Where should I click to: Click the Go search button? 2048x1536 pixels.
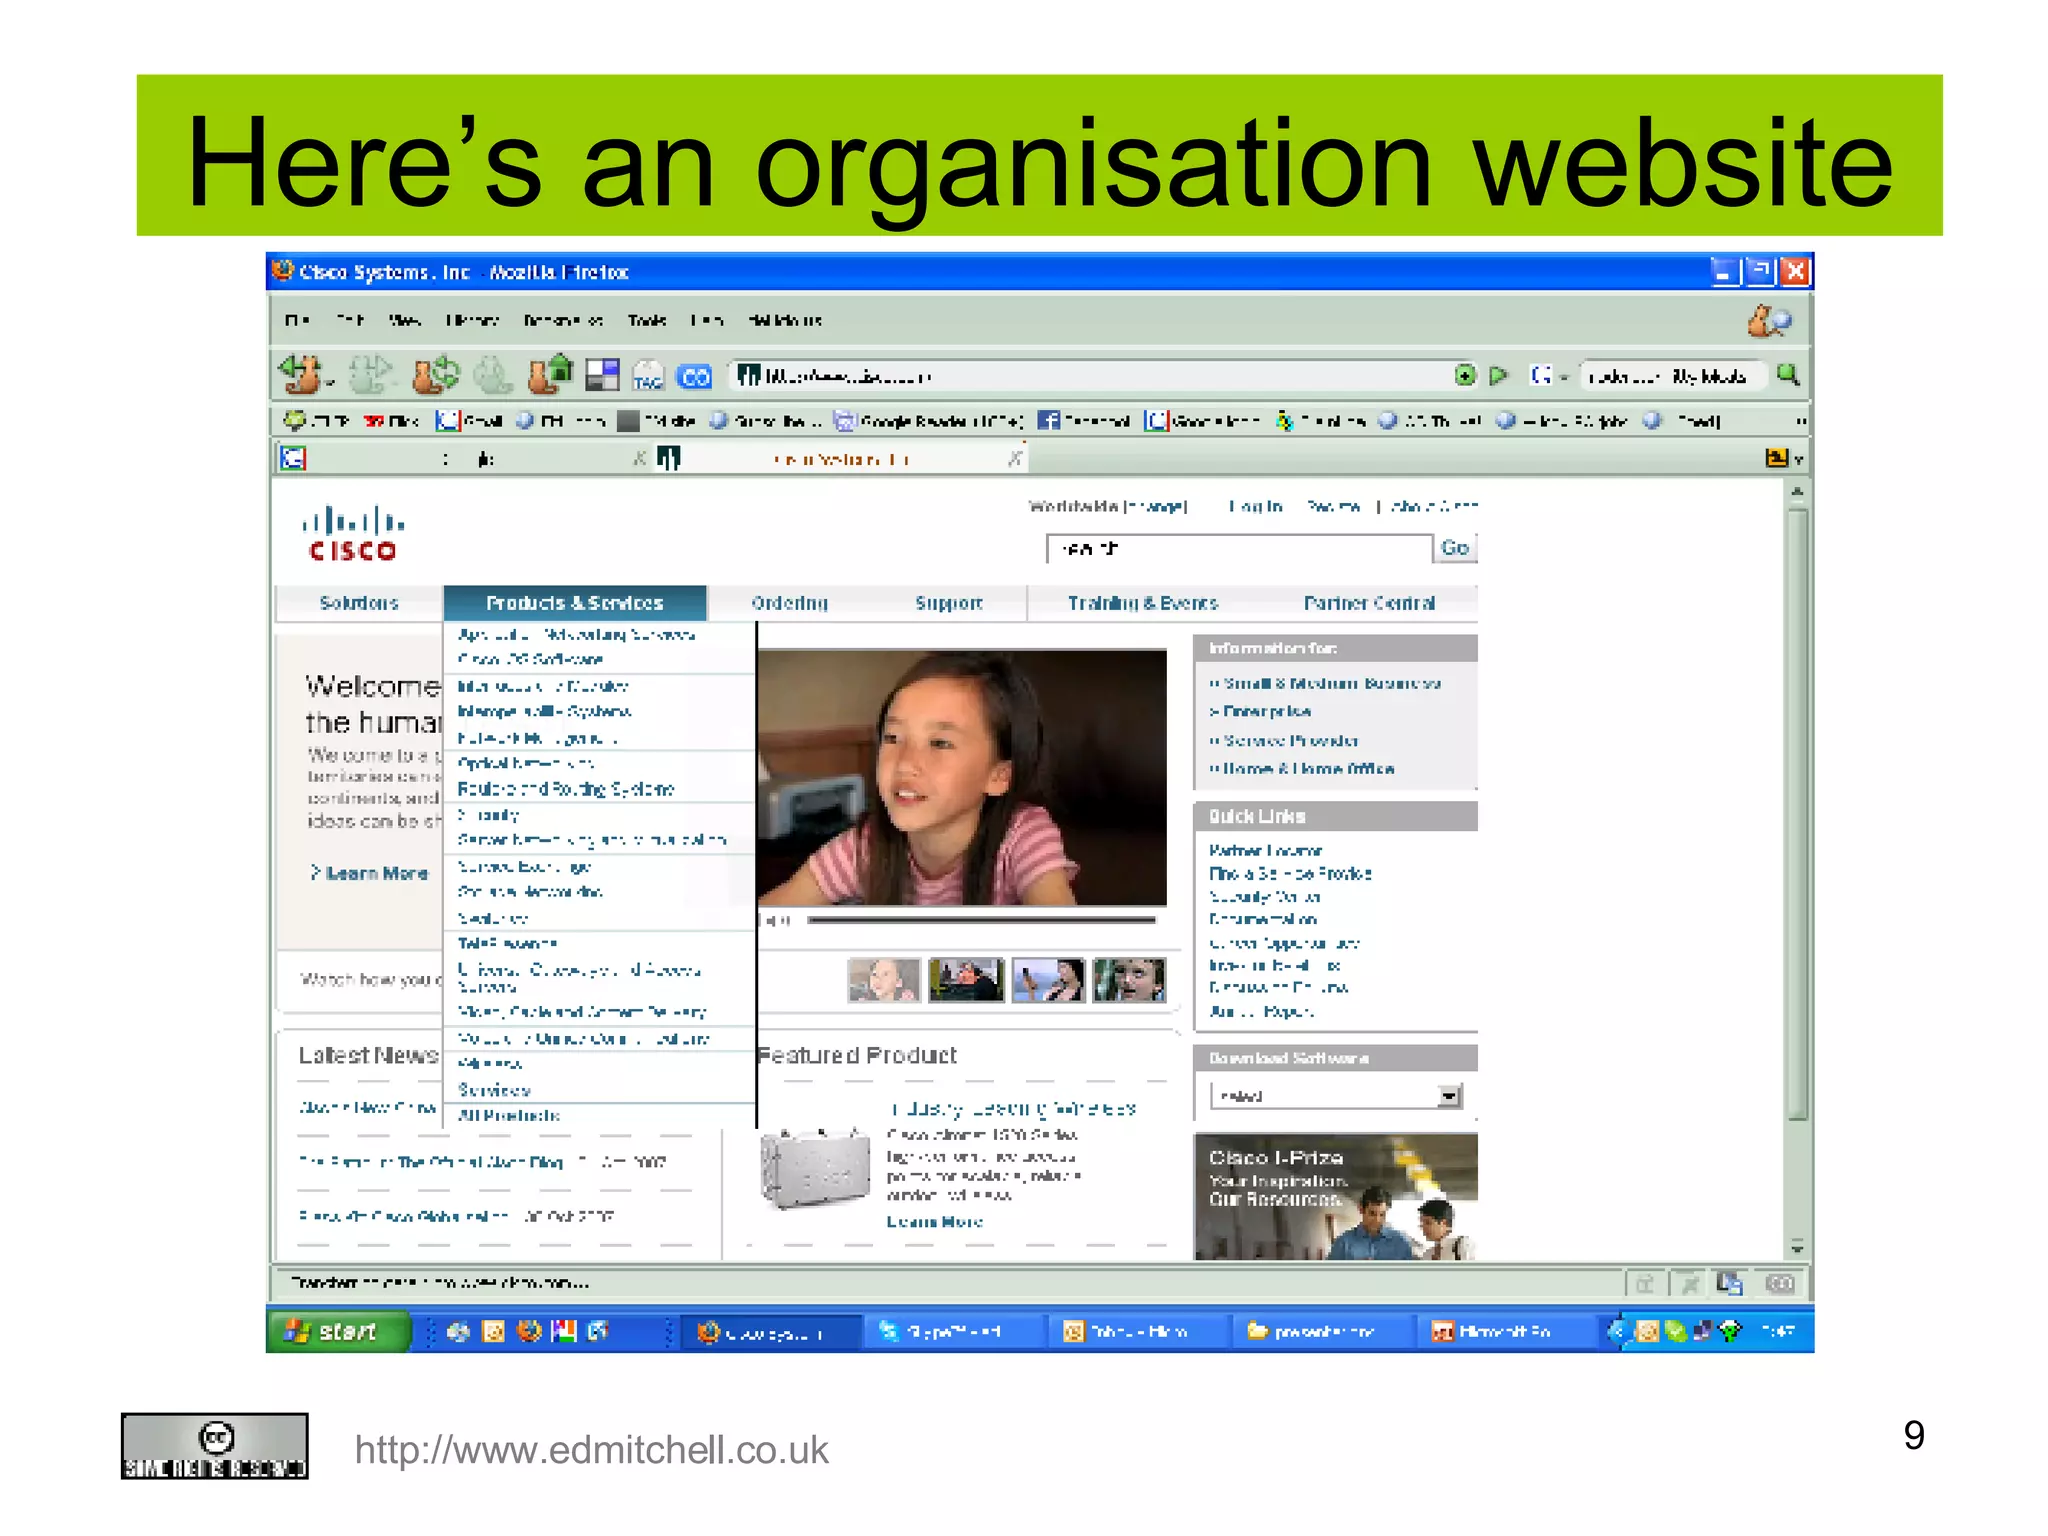point(1455,548)
